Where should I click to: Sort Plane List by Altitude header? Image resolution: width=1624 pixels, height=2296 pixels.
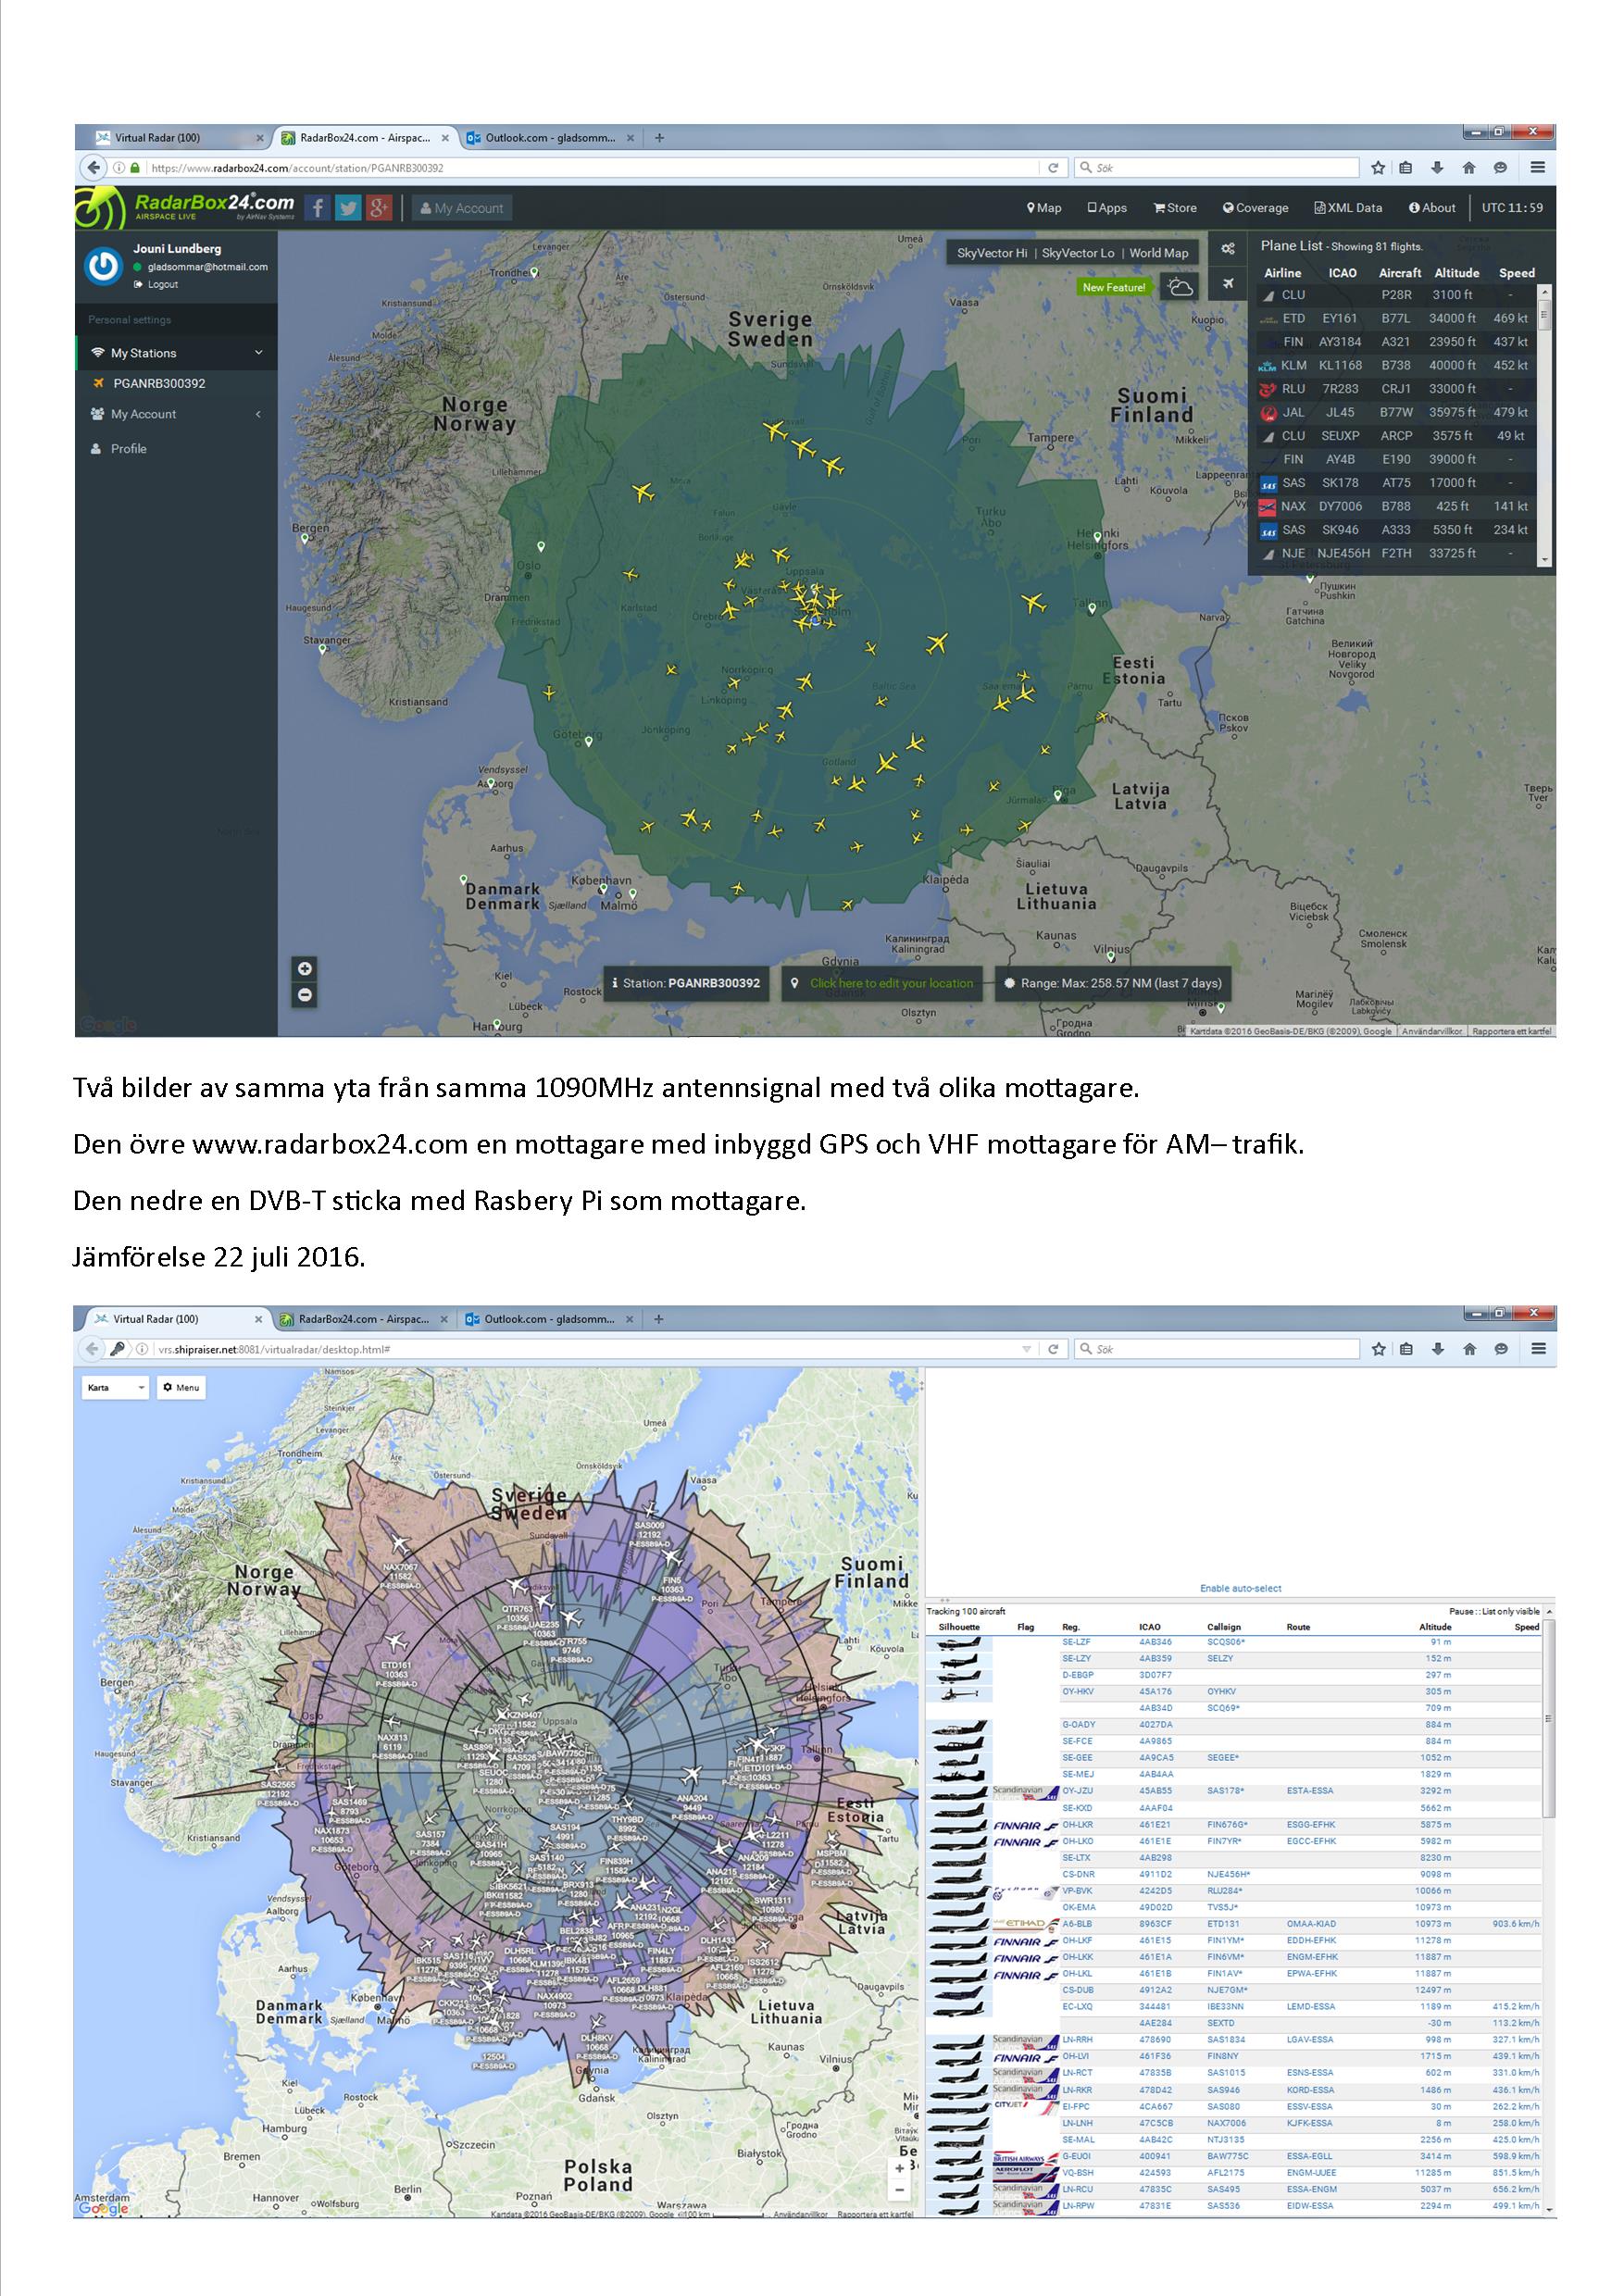1456,273
